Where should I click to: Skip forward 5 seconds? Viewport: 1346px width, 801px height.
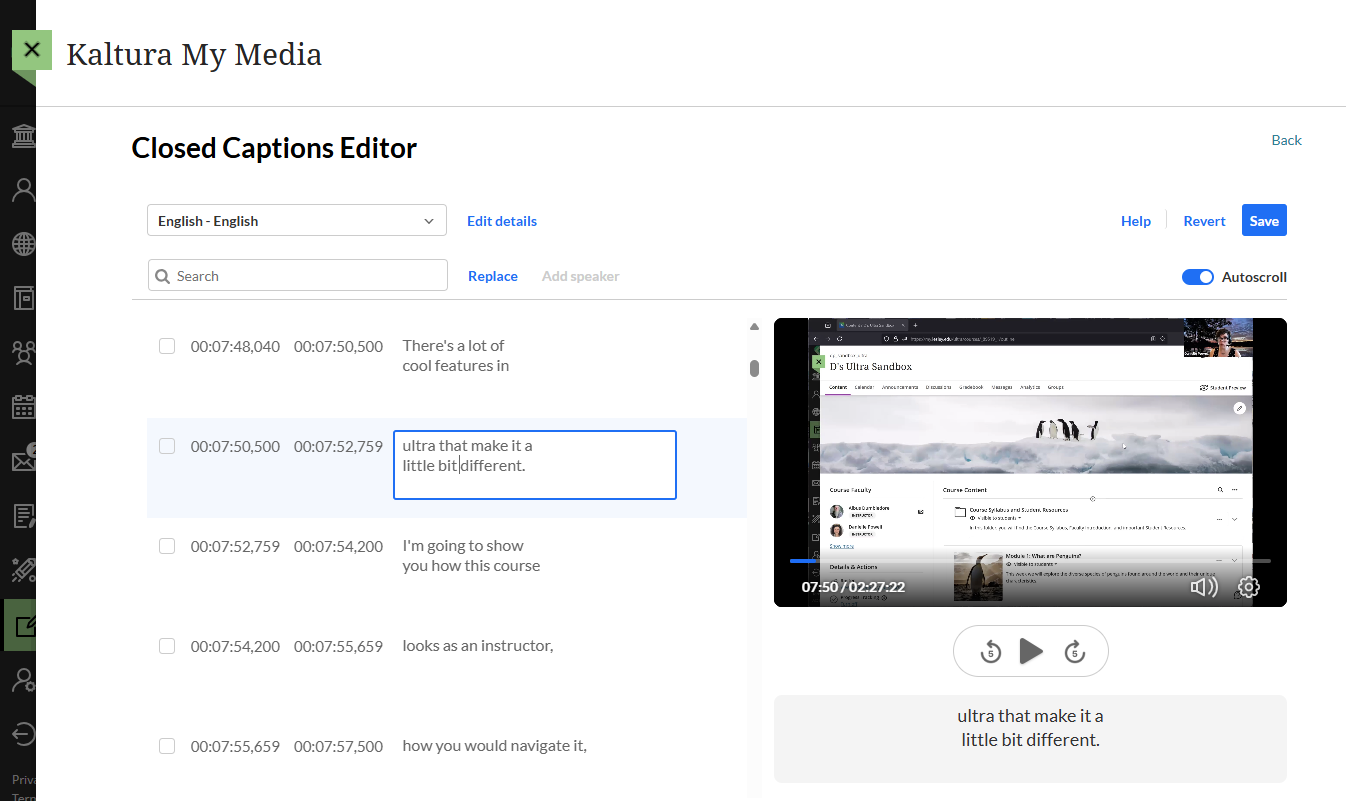[x=1074, y=652]
